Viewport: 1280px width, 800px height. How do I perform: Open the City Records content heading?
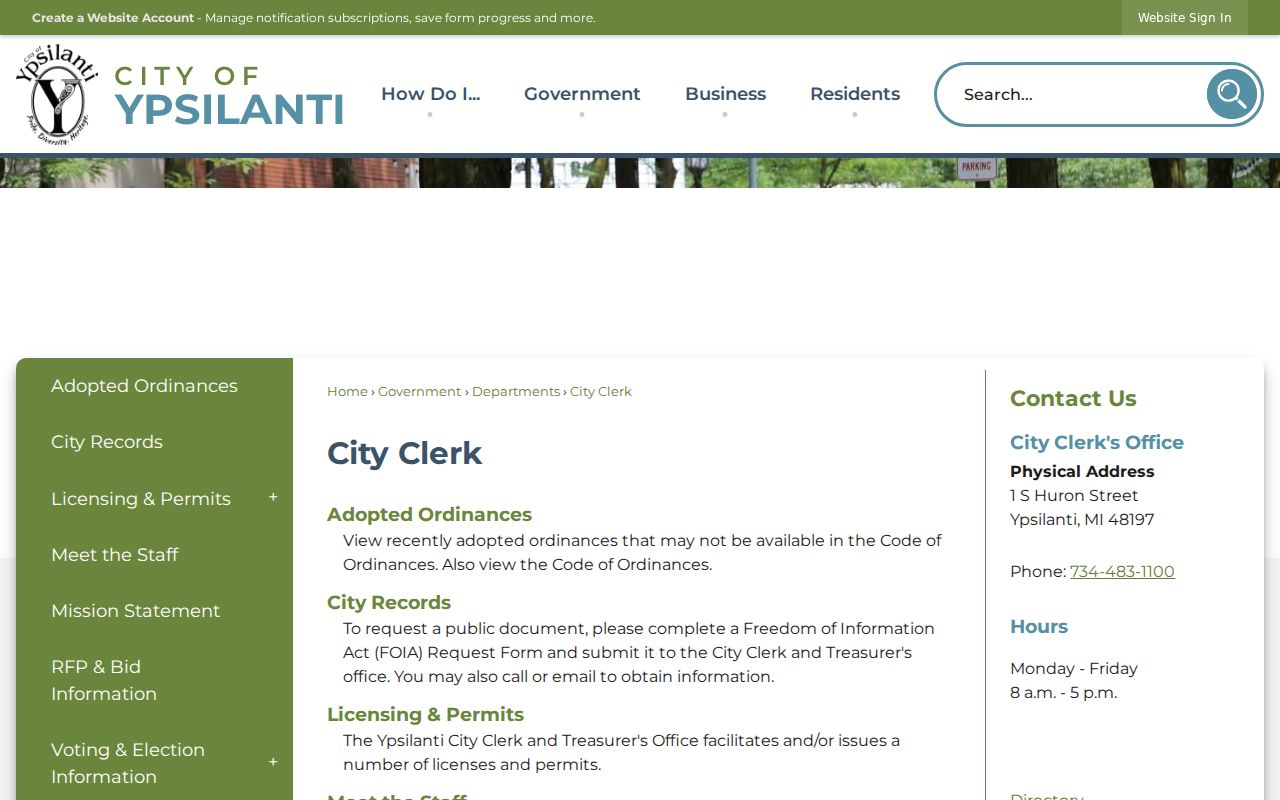click(x=389, y=602)
